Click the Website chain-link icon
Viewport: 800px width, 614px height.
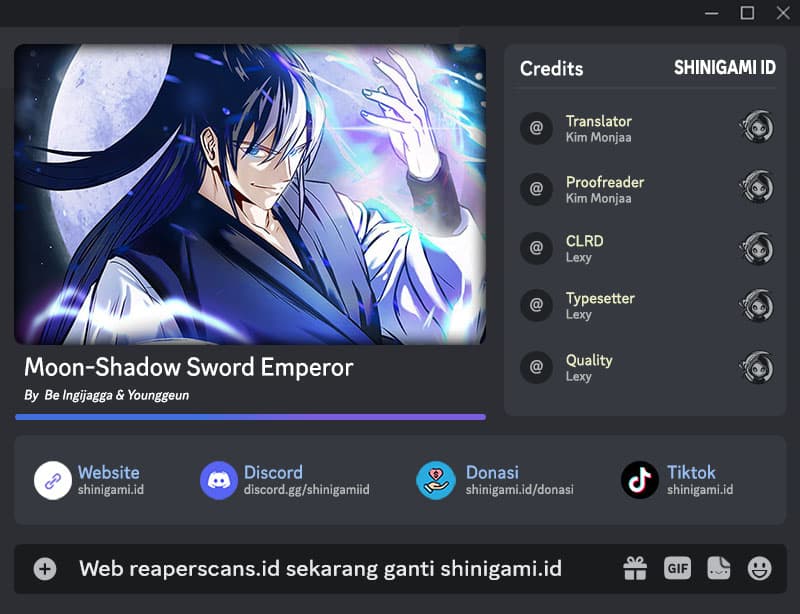coord(53,480)
